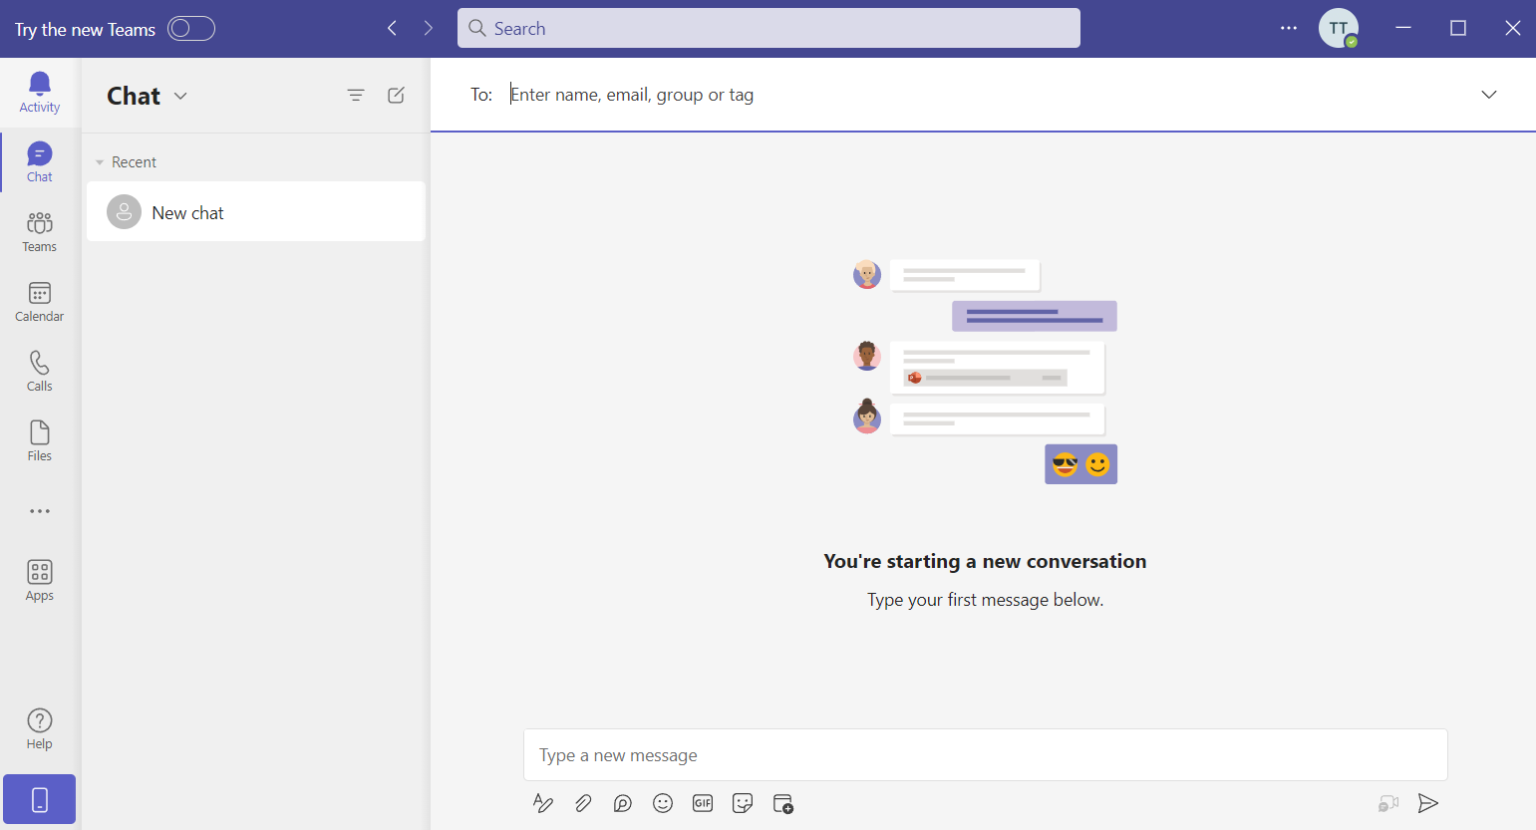
Task: Navigate back with the left arrow
Action: click(x=392, y=28)
